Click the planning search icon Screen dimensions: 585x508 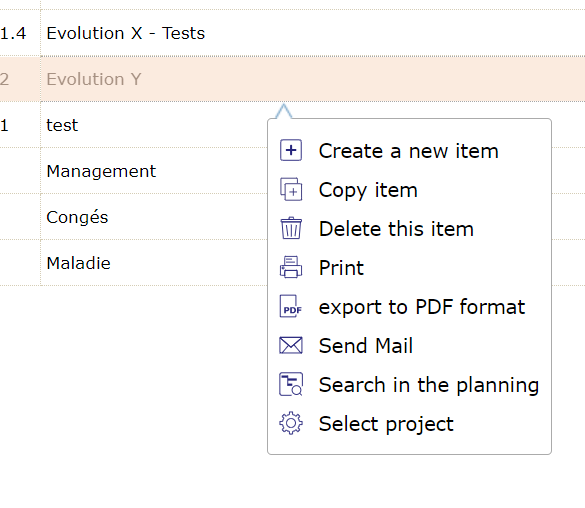tap(291, 384)
